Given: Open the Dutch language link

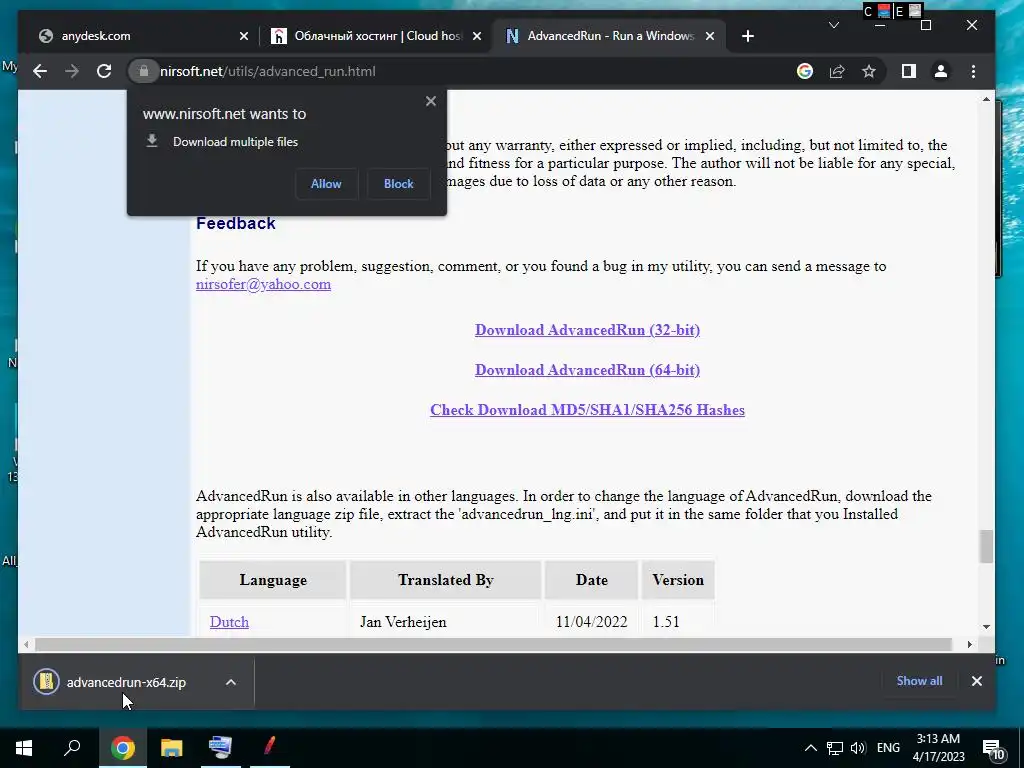Looking at the screenshot, I should (x=229, y=622).
